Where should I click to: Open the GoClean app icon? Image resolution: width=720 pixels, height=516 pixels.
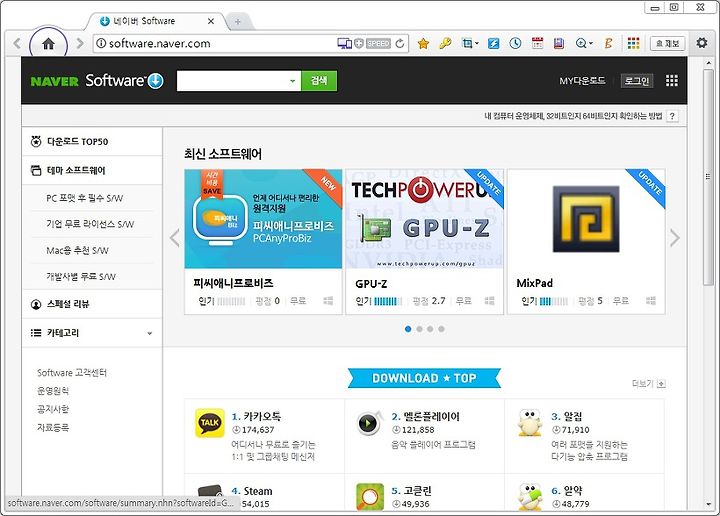point(370,497)
